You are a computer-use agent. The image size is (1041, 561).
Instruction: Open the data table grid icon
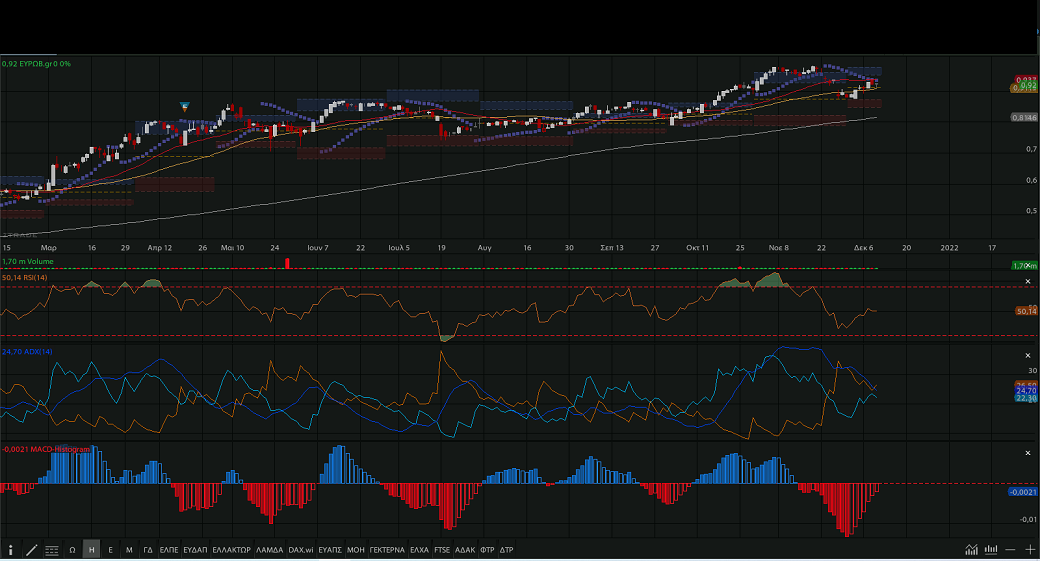point(52,550)
